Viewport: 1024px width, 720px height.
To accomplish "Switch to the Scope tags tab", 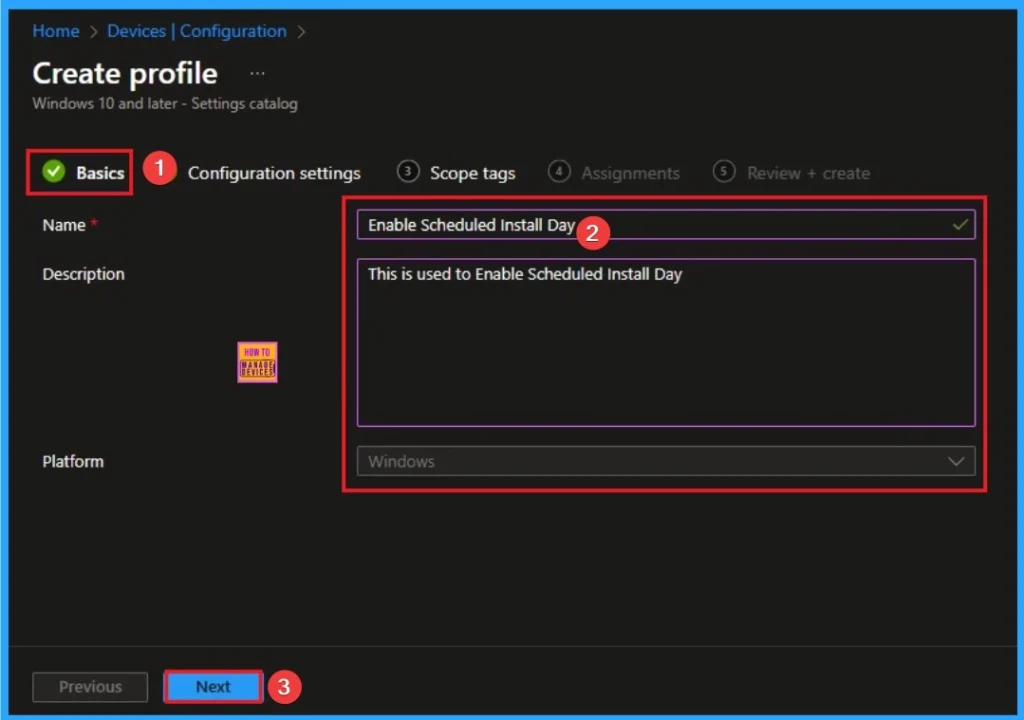I will point(472,172).
